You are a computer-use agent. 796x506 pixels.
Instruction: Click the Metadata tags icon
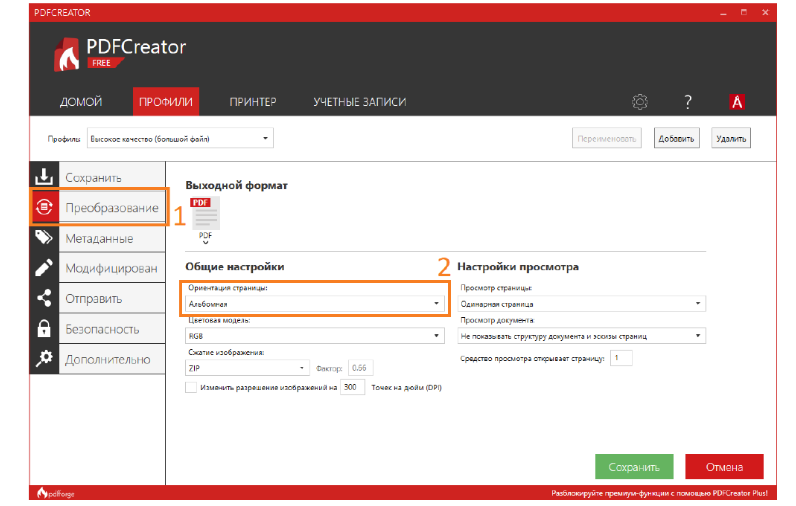click(44, 237)
